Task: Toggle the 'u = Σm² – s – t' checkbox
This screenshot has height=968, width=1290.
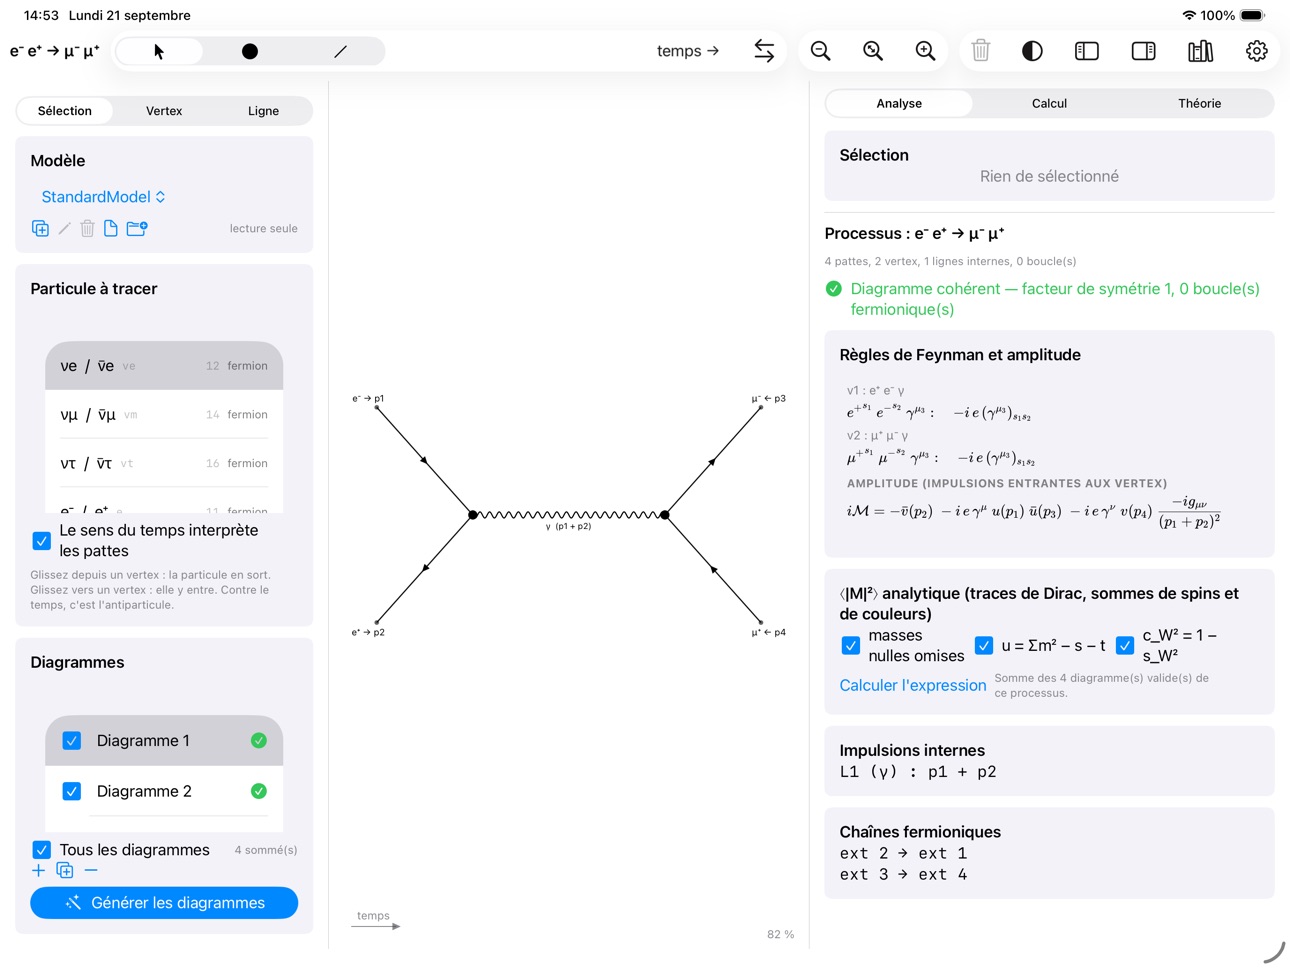Action: click(984, 646)
